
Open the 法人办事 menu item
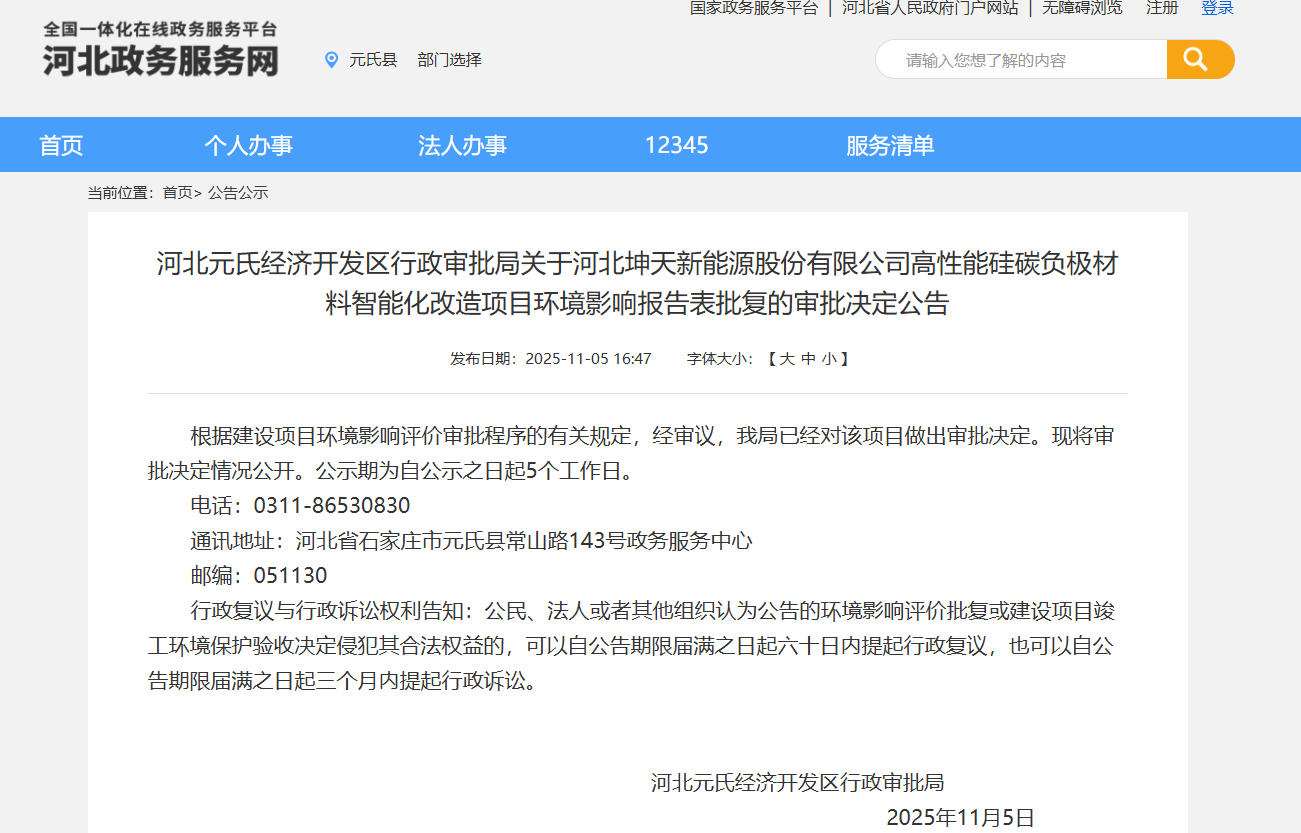462,145
